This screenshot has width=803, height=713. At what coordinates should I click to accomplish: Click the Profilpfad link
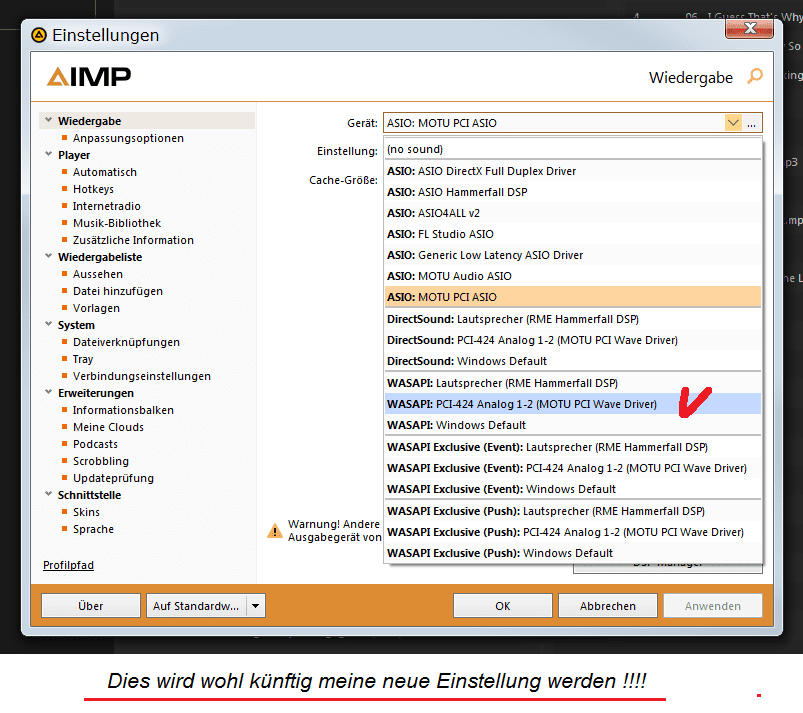point(69,565)
